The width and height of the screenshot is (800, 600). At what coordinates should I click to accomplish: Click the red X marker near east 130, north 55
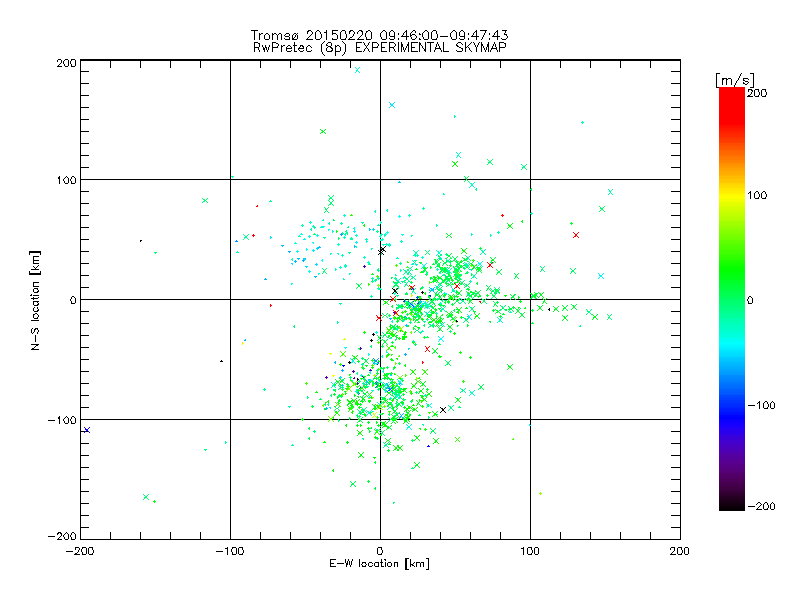576,235
